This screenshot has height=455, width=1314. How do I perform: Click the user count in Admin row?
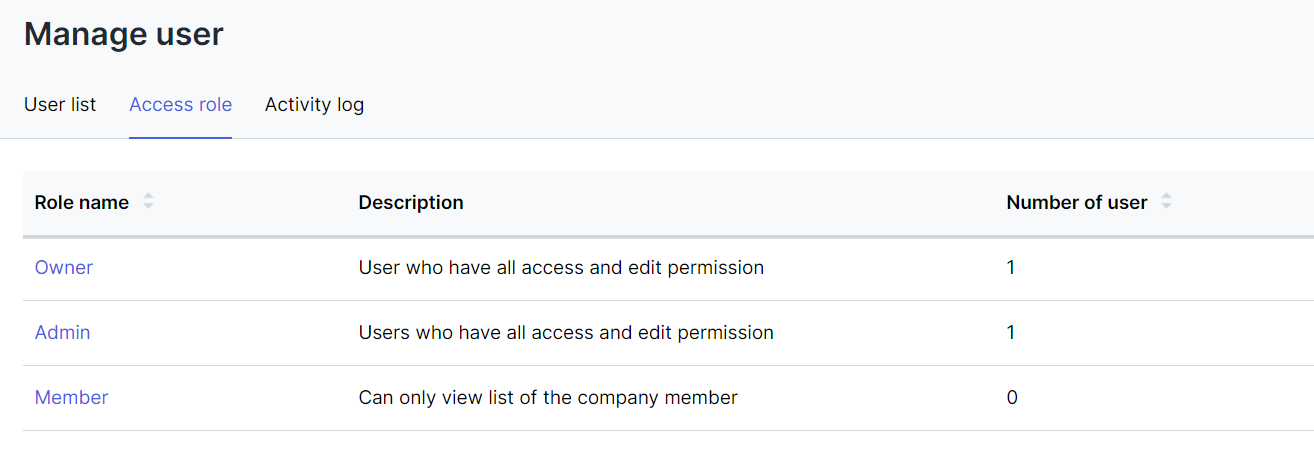(1011, 333)
